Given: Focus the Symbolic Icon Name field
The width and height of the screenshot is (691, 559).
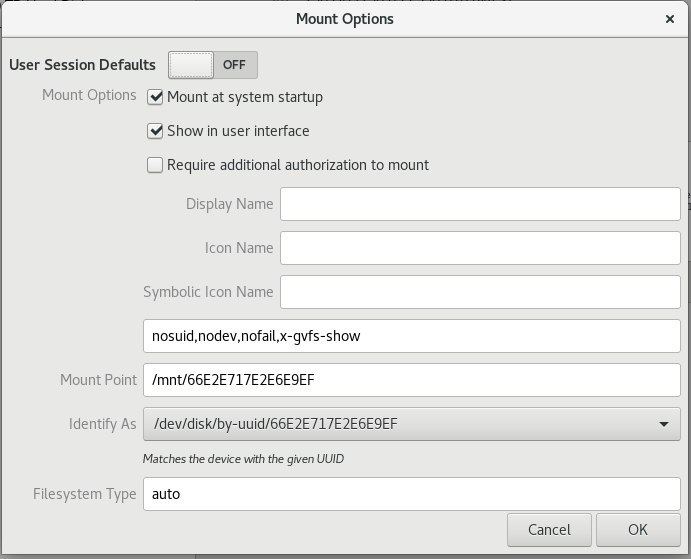Looking at the screenshot, I should [480, 292].
